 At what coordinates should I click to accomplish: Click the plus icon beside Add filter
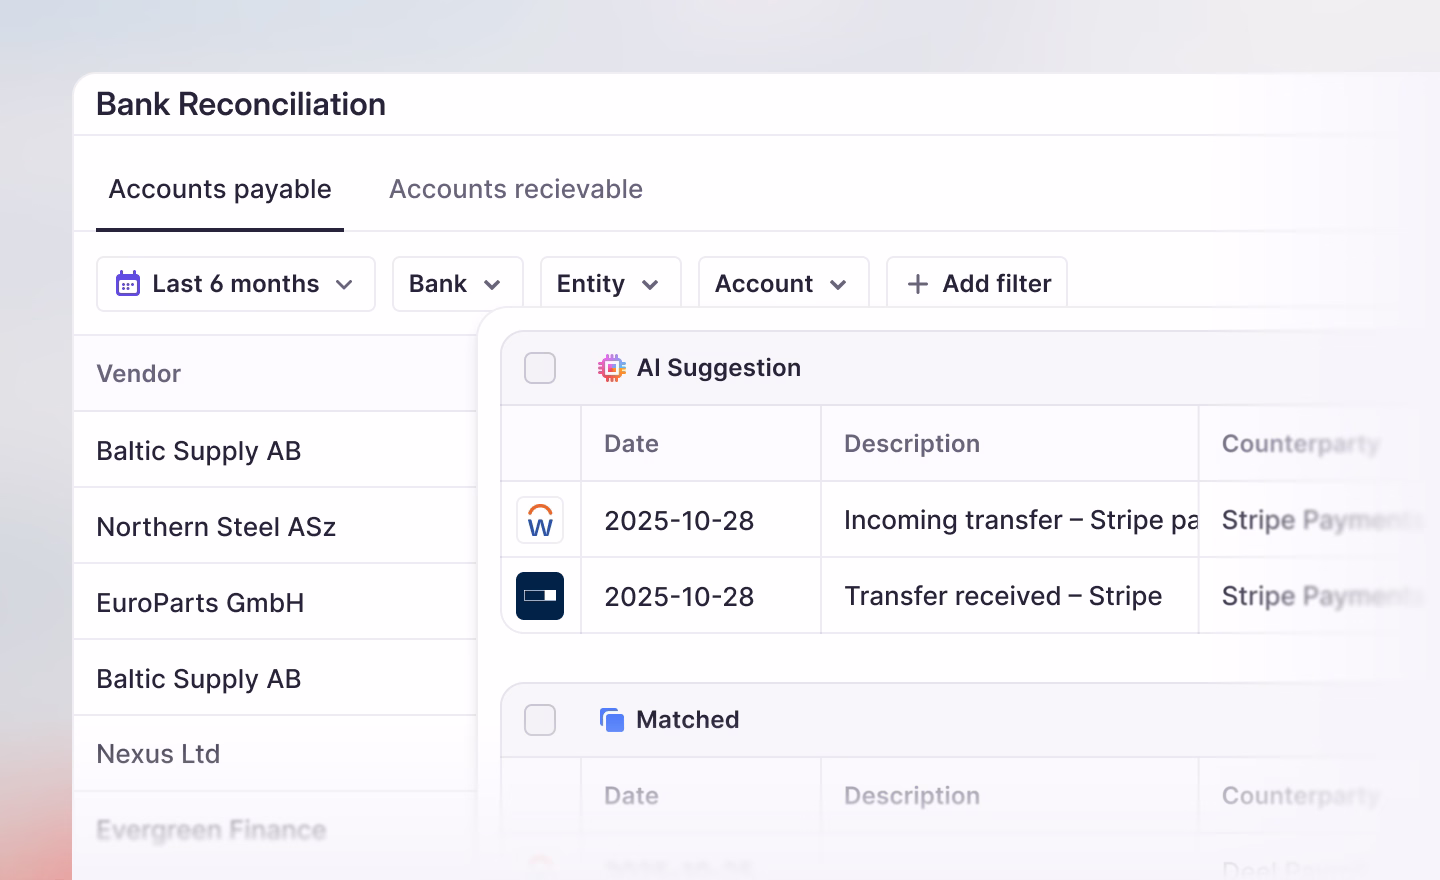pyautogui.click(x=917, y=284)
